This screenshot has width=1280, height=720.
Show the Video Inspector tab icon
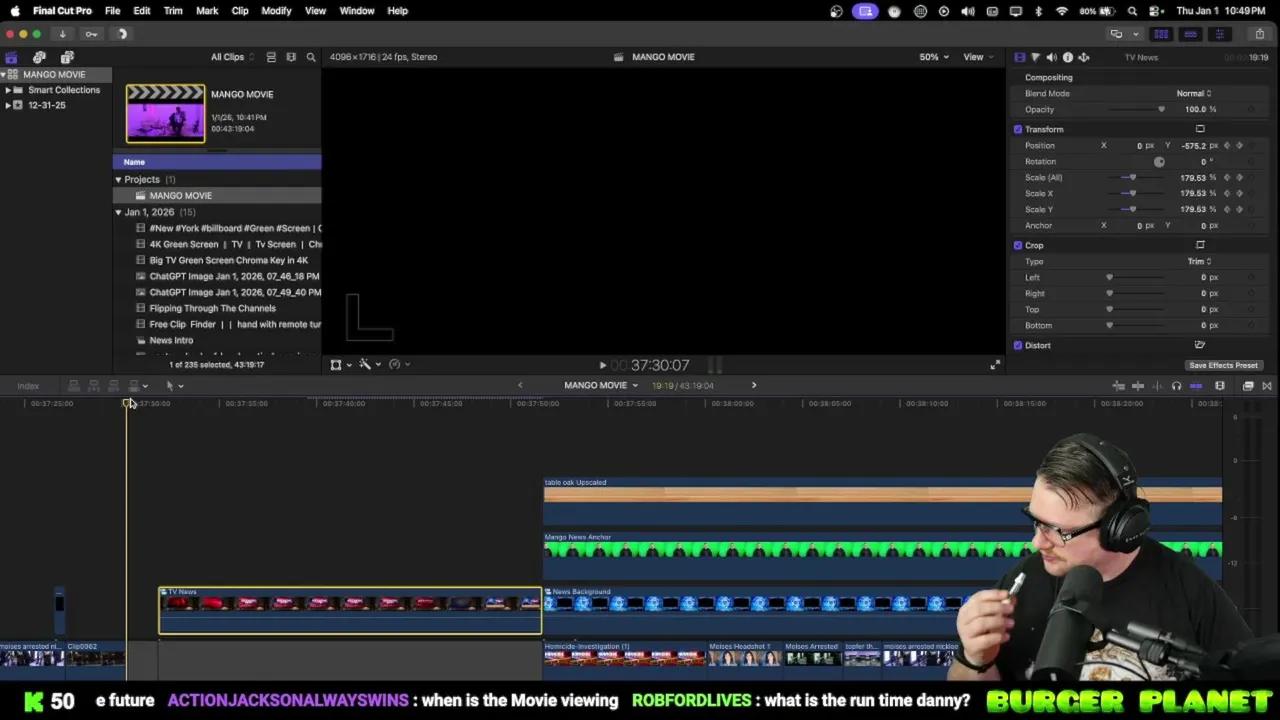pos(1019,57)
